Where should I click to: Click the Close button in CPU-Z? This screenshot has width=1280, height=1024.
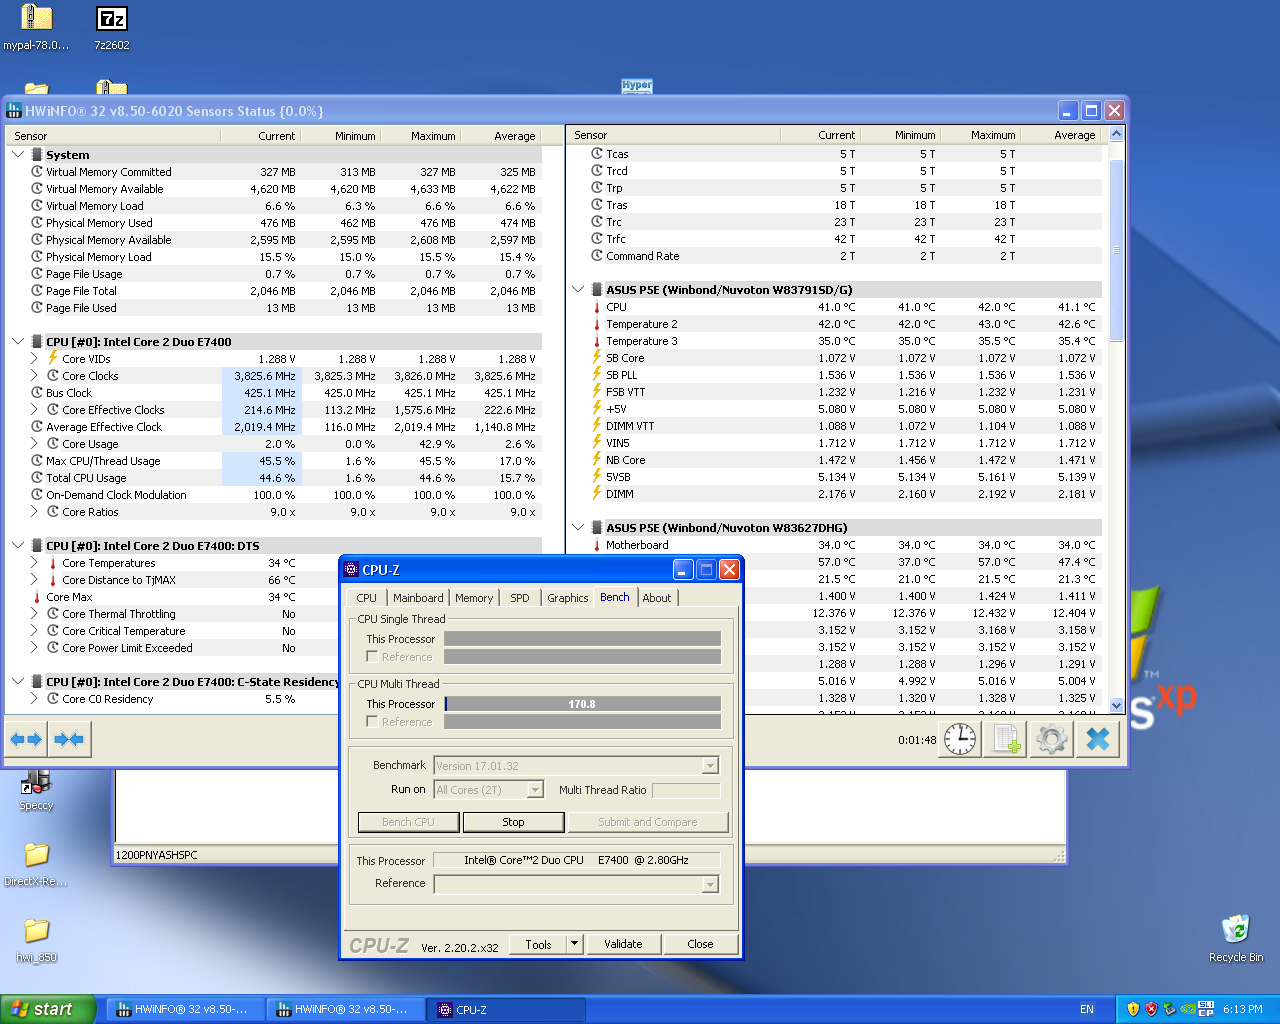700,944
